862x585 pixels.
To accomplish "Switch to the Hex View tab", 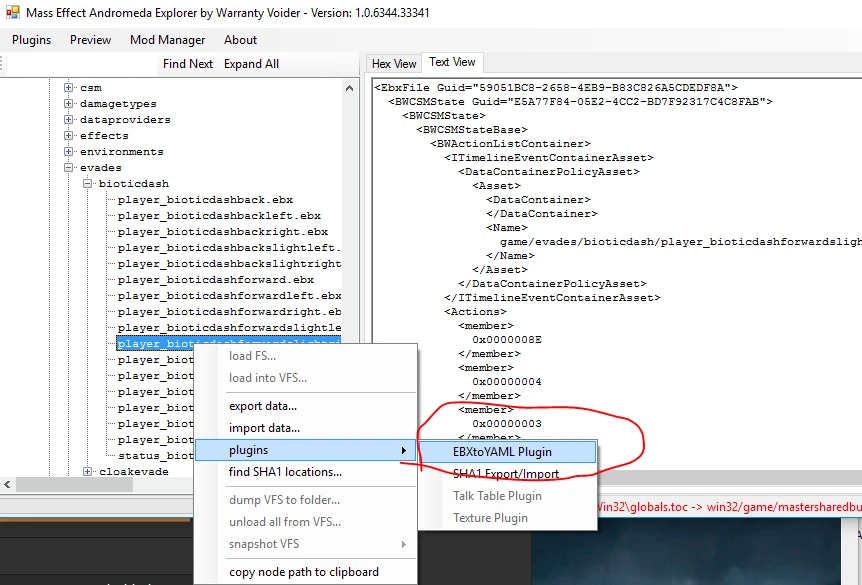I will pyautogui.click(x=392, y=62).
